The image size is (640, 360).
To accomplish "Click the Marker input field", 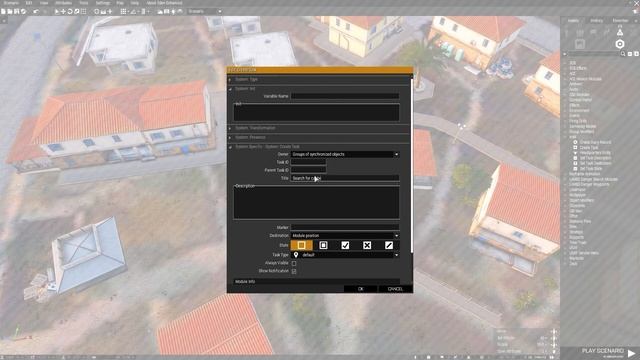I will coord(345,227).
